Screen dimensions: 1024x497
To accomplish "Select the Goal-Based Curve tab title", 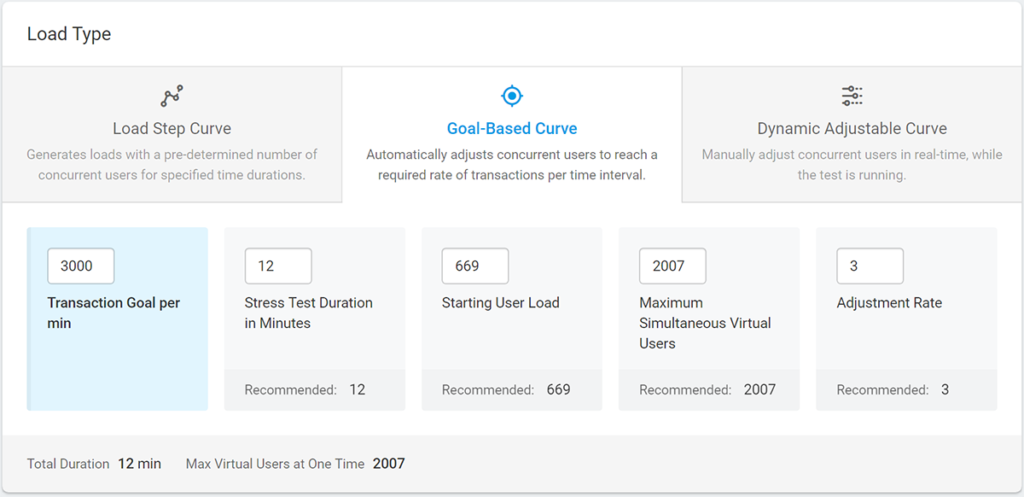I will click(511, 129).
